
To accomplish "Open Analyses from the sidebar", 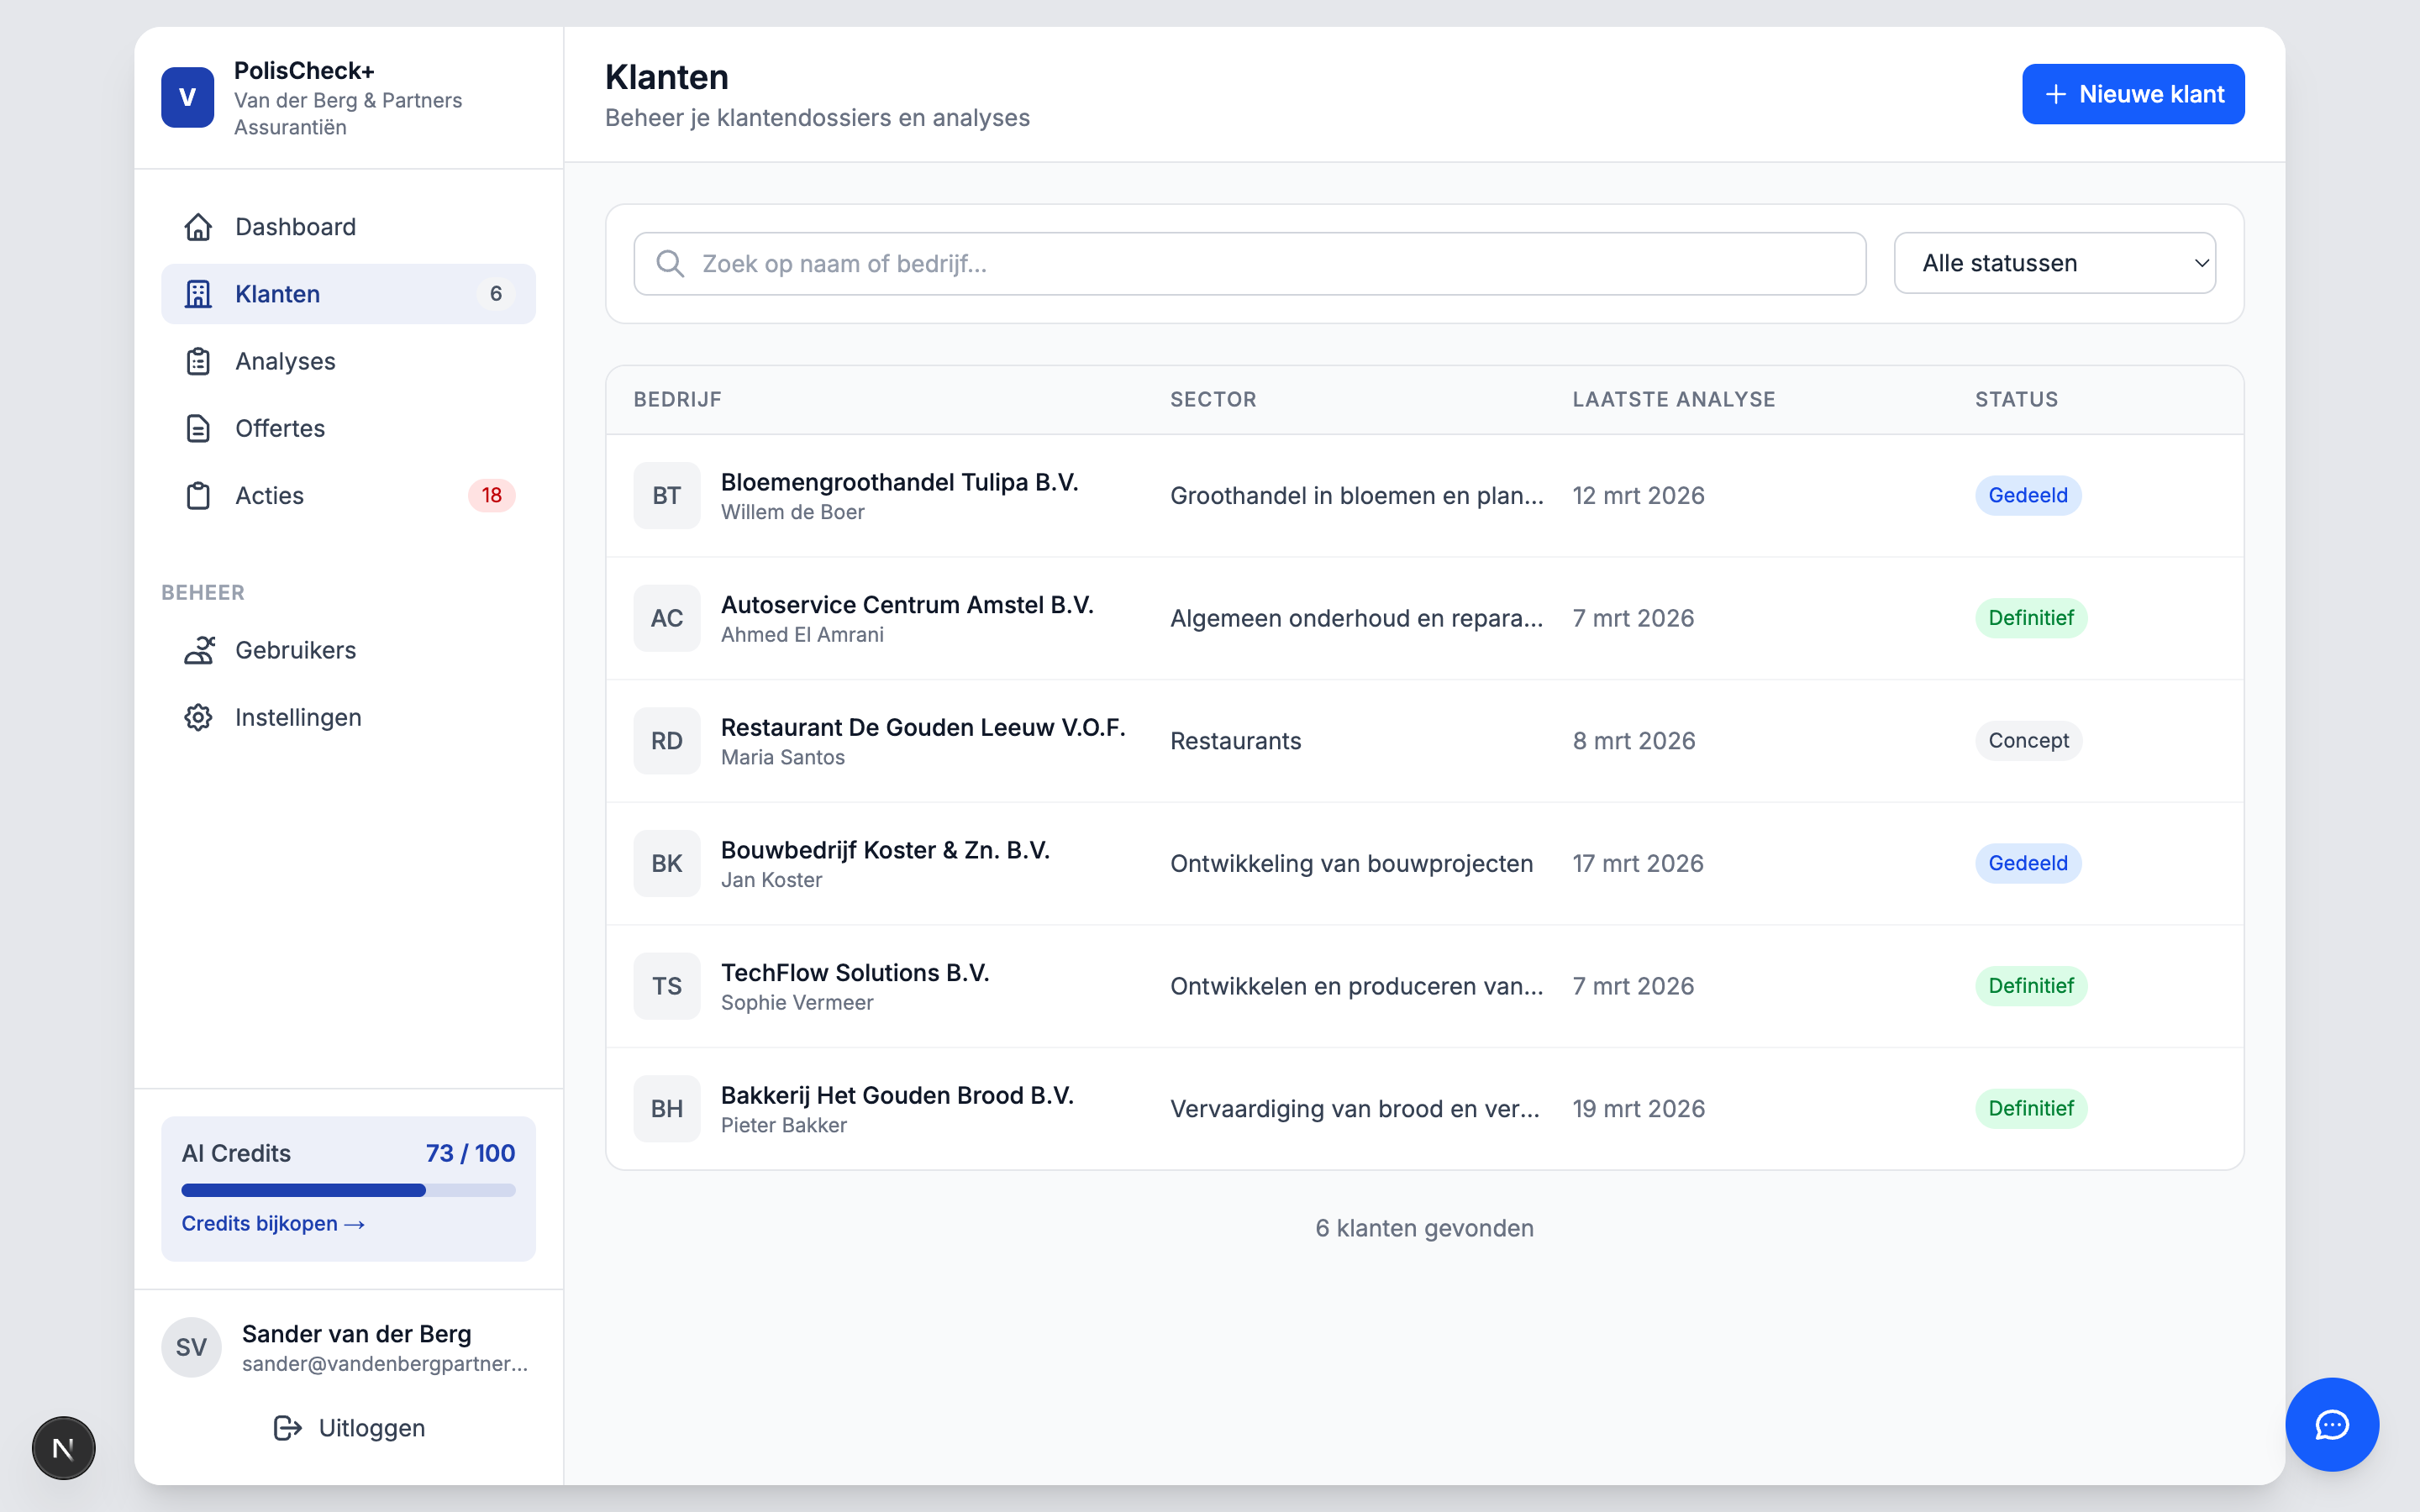I will [x=348, y=361].
